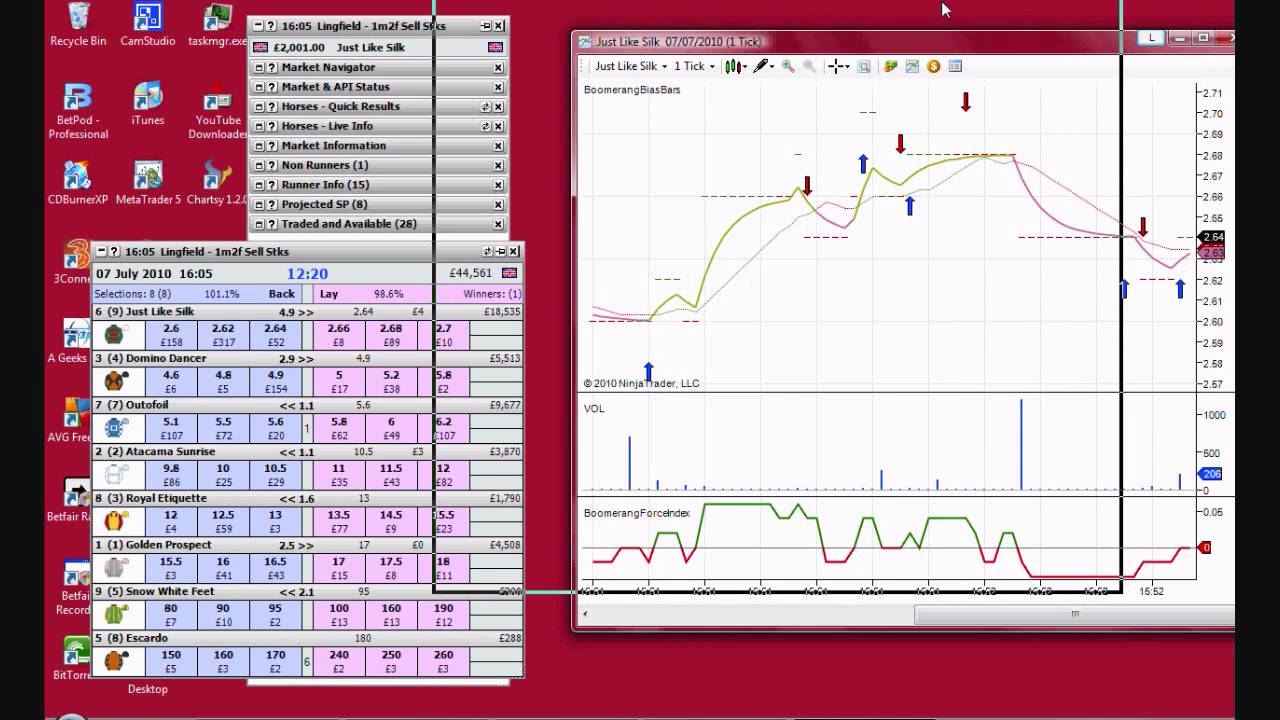
Task: Click the Back column header
Action: pyautogui.click(x=282, y=294)
